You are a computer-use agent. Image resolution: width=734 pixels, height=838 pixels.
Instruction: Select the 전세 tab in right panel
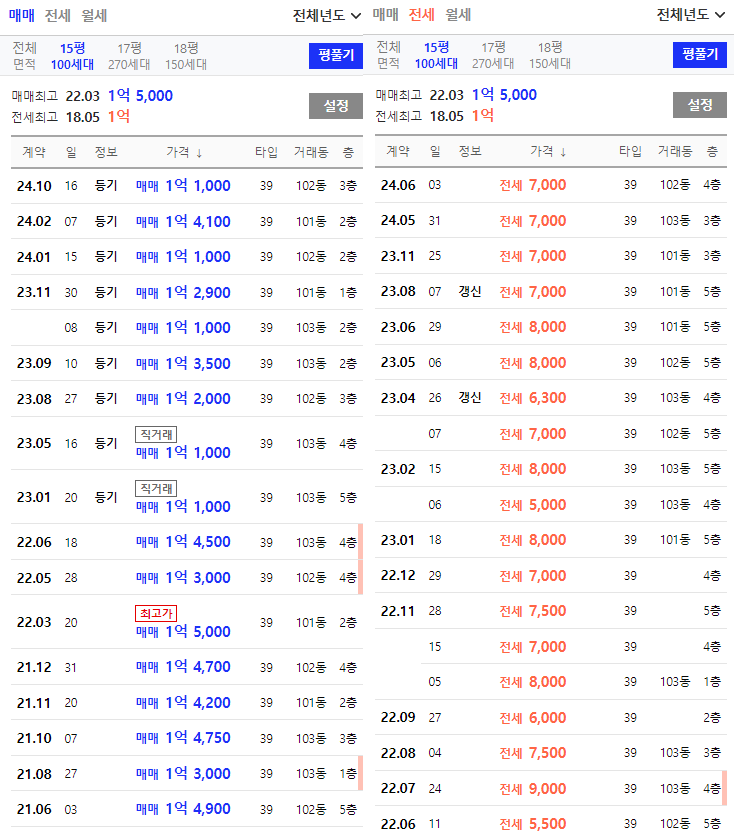[422, 14]
